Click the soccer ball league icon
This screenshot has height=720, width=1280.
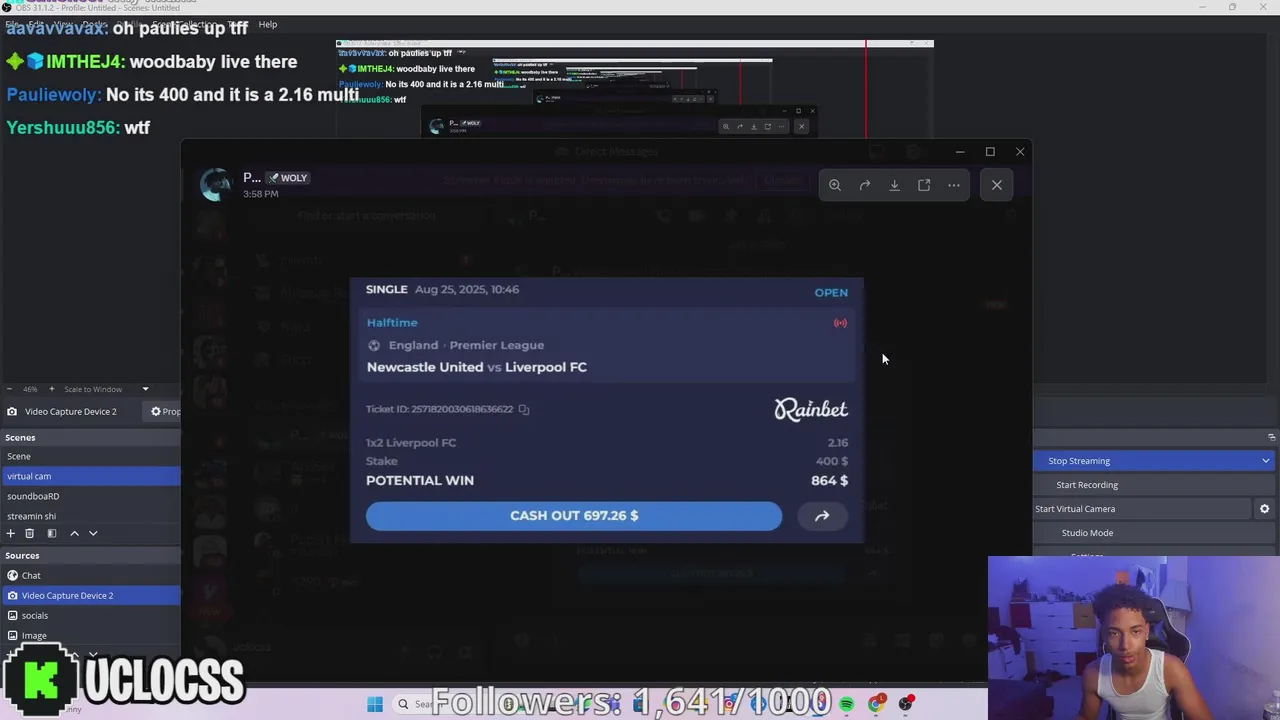(374, 345)
